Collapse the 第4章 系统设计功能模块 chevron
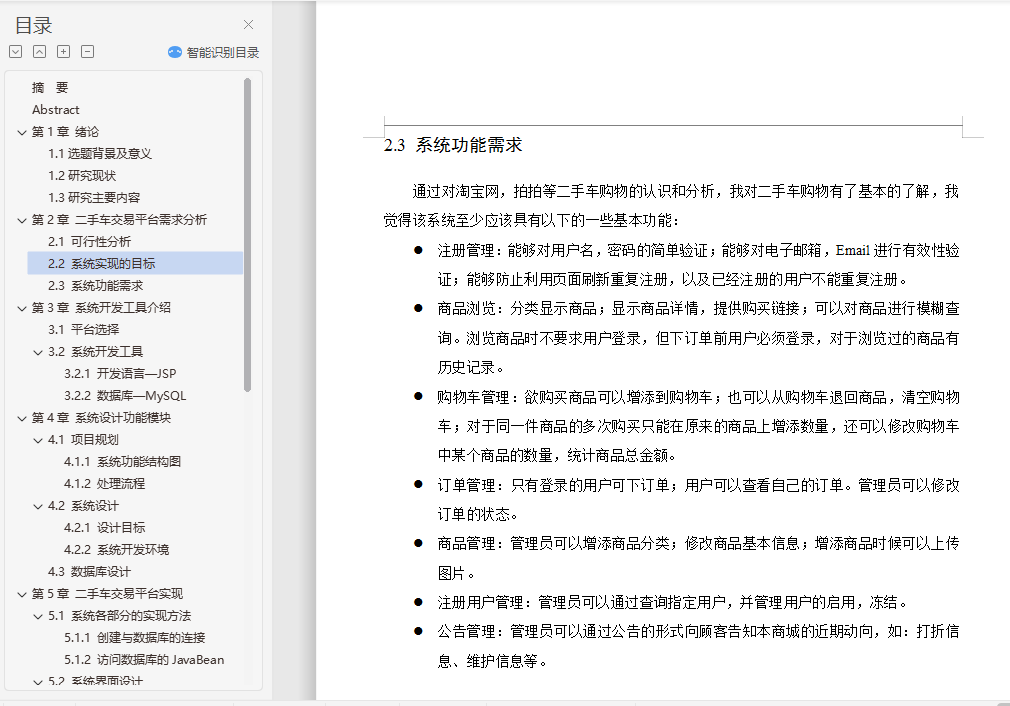Viewport: 1010px width, 706px height. click(x=22, y=419)
